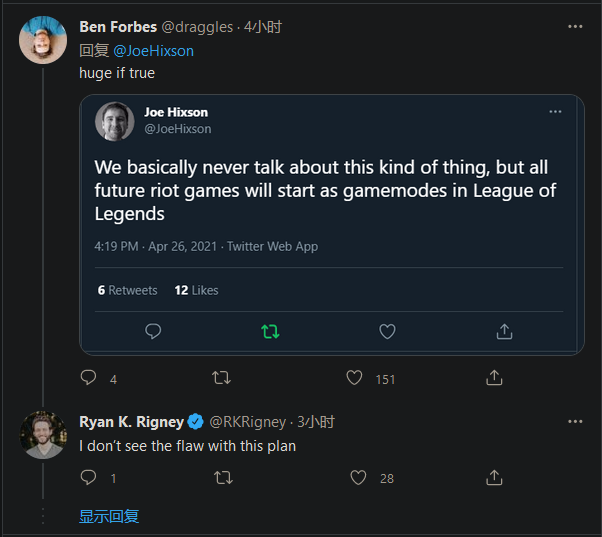The image size is (602, 537).
Task: View the 12 Likes list
Action: click(x=196, y=290)
